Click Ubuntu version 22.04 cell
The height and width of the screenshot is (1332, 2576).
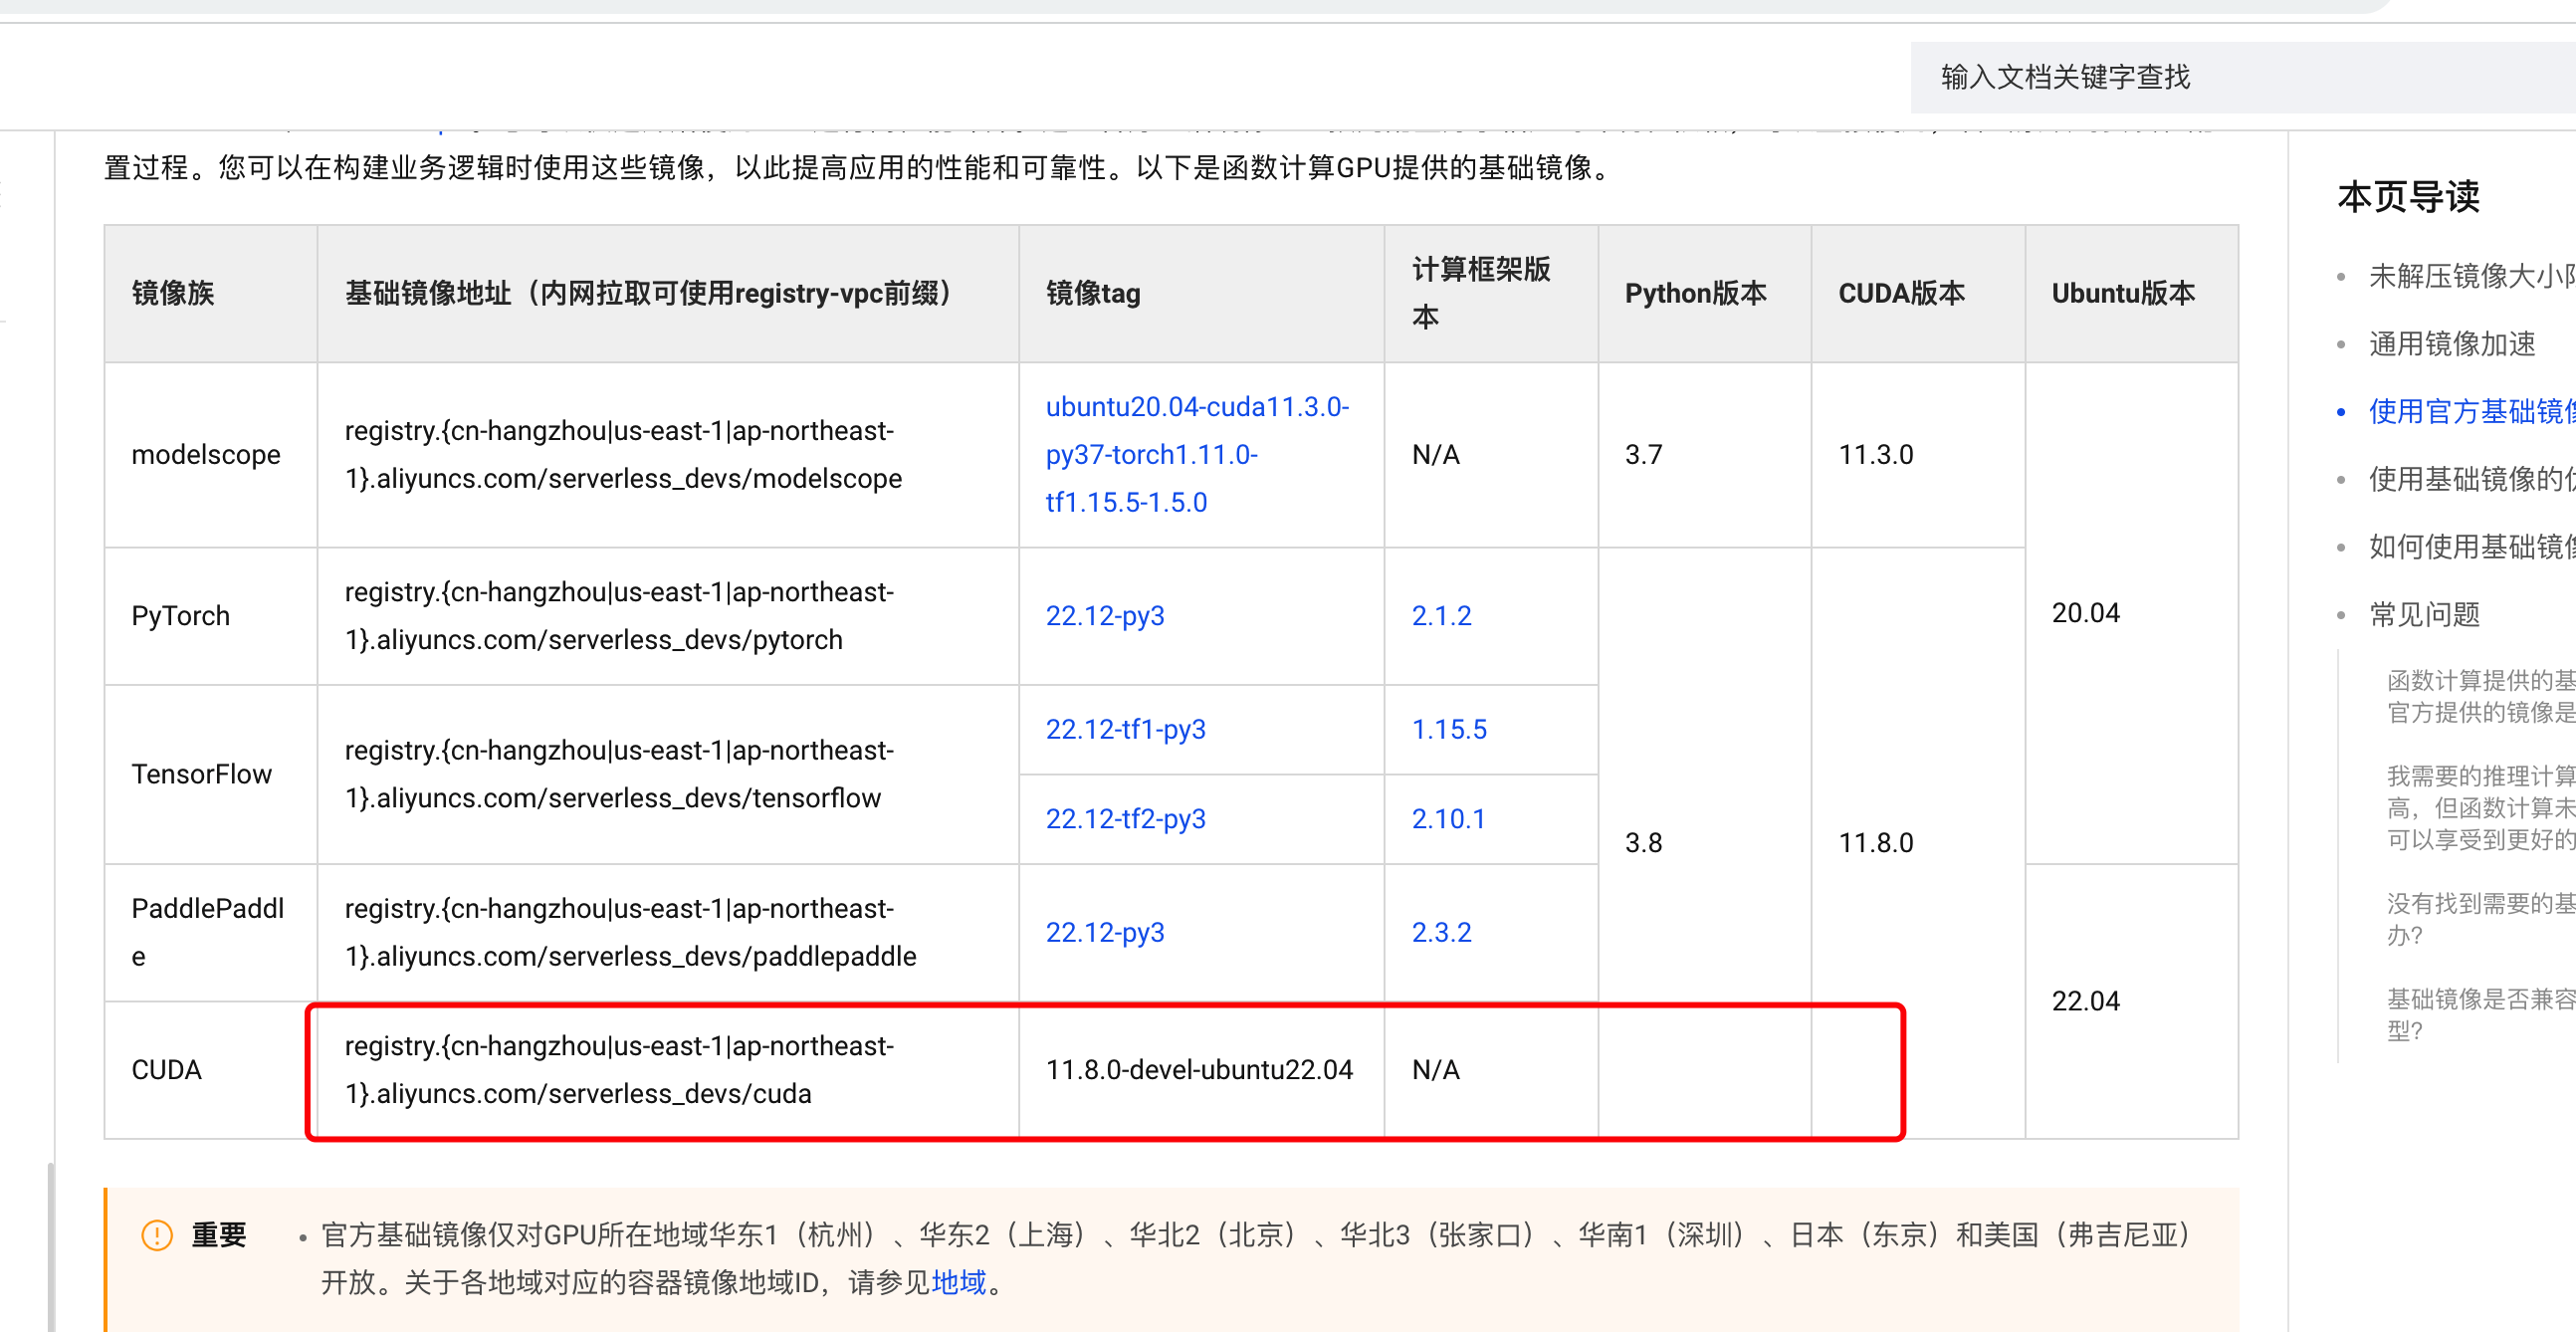tap(2131, 1001)
